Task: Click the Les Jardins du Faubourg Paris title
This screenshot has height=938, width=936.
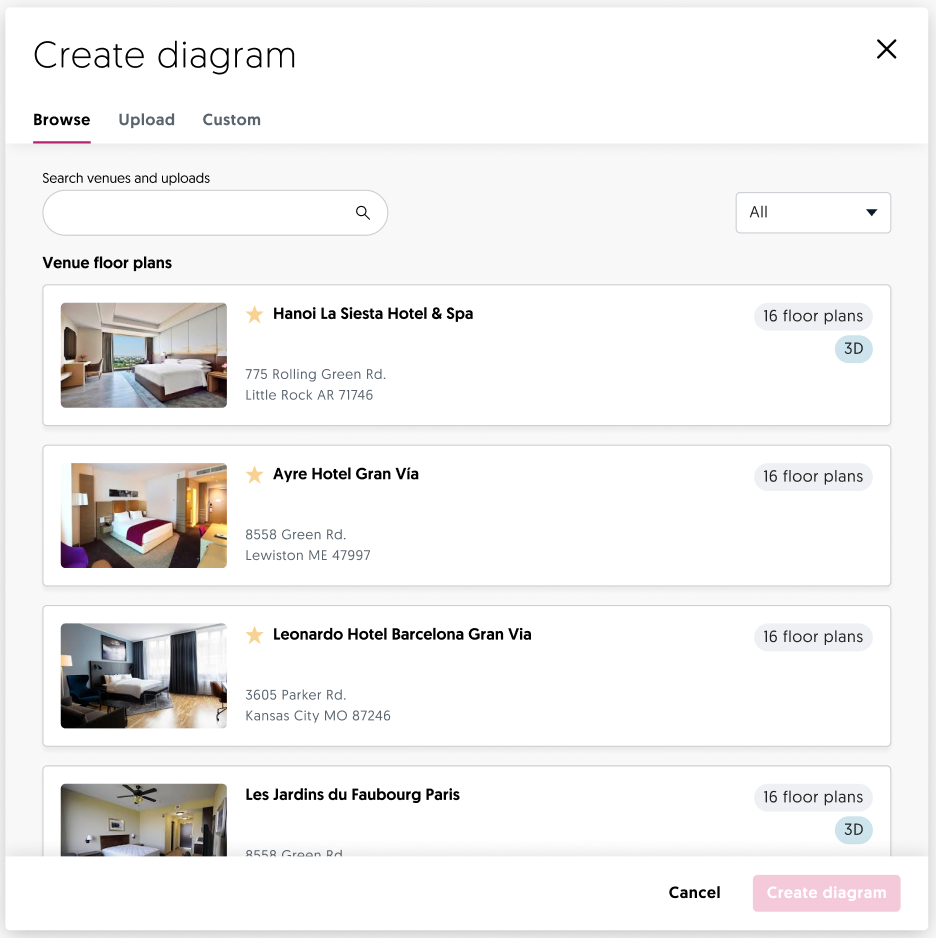Action: (352, 795)
